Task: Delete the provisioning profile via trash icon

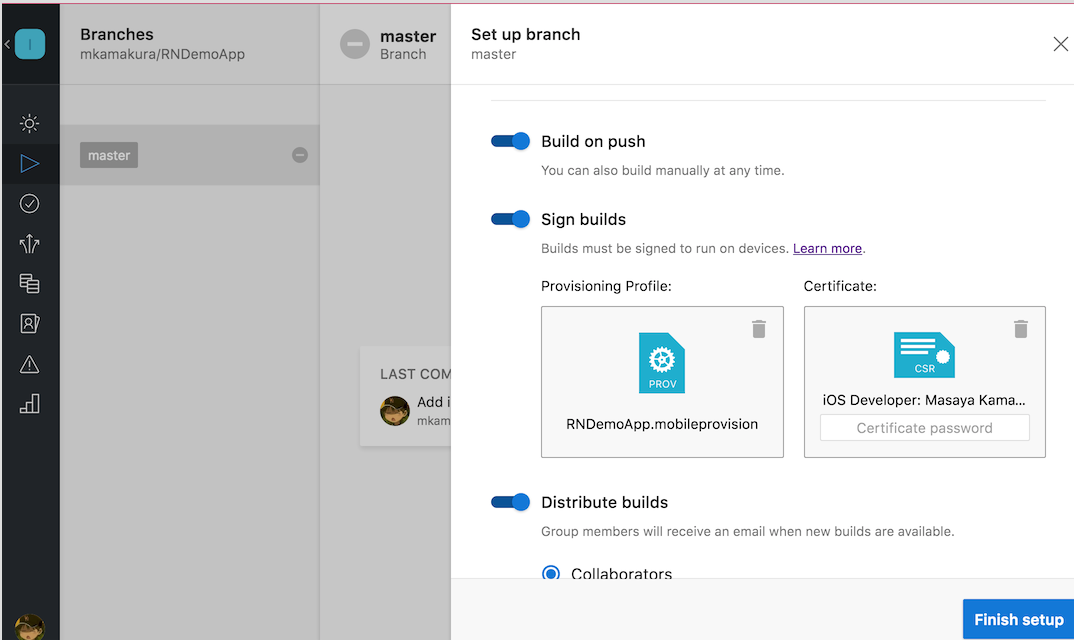Action: coord(759,329)
